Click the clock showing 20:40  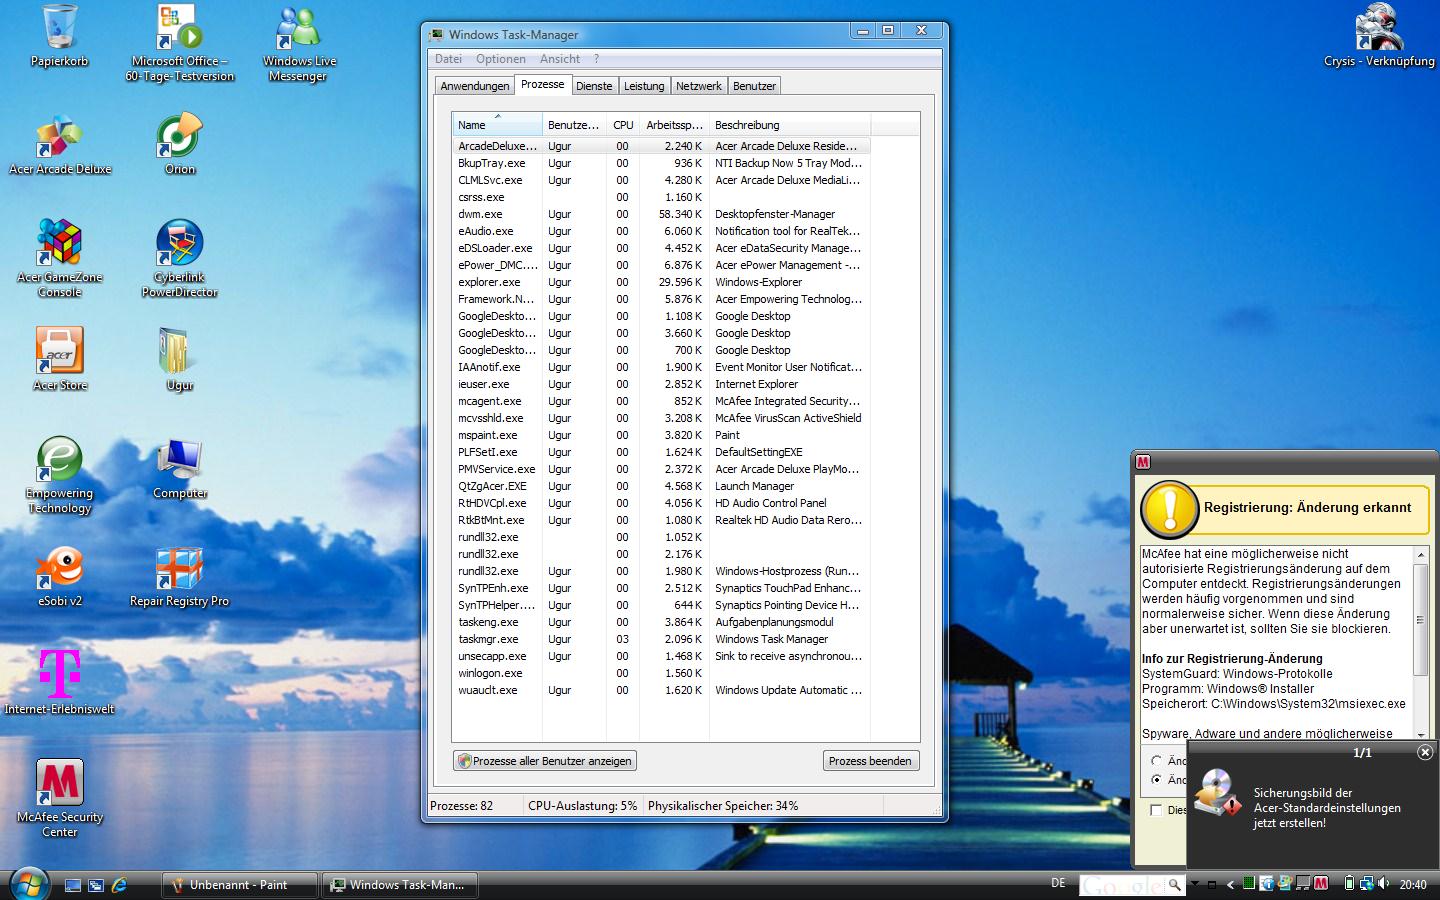coord(1412,884)
